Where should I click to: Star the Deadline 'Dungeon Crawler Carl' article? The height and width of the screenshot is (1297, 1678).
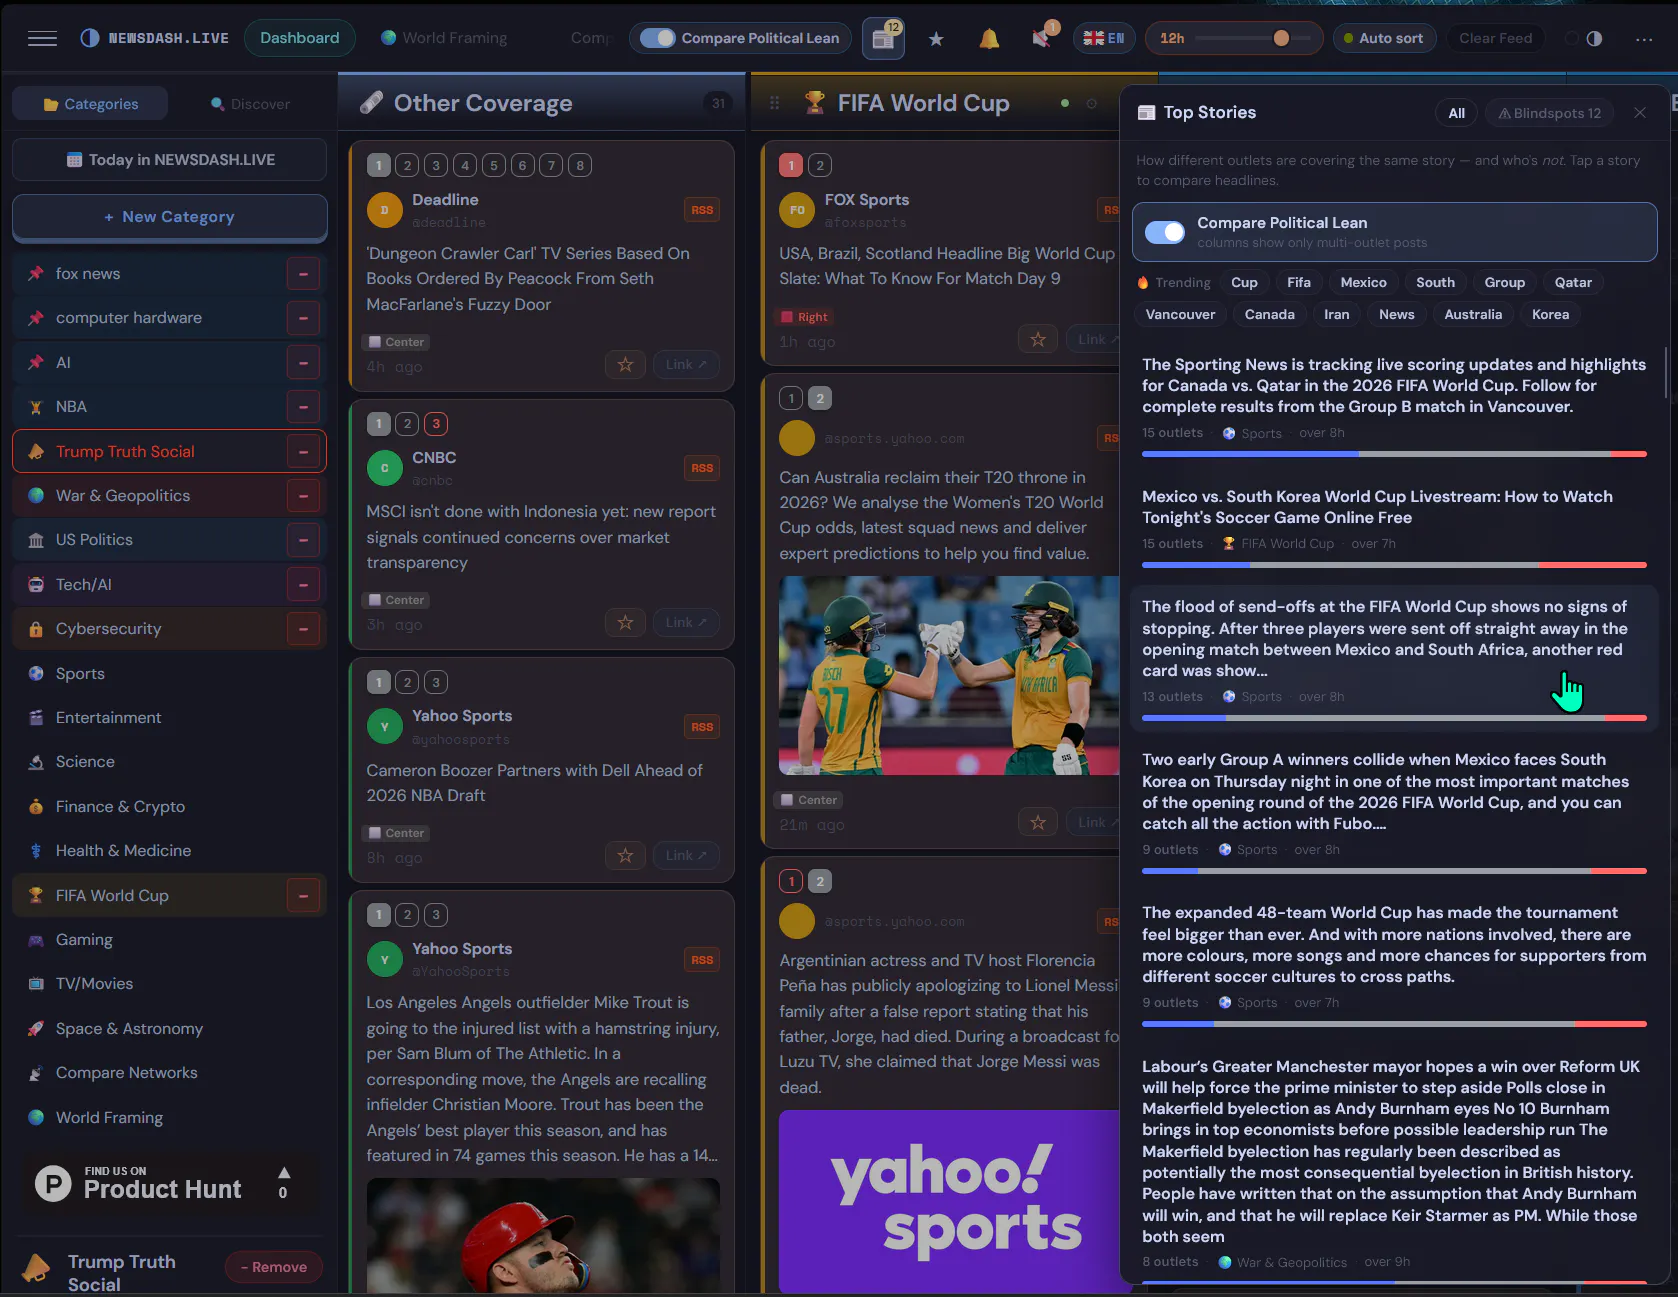click(x=625, y=364)
